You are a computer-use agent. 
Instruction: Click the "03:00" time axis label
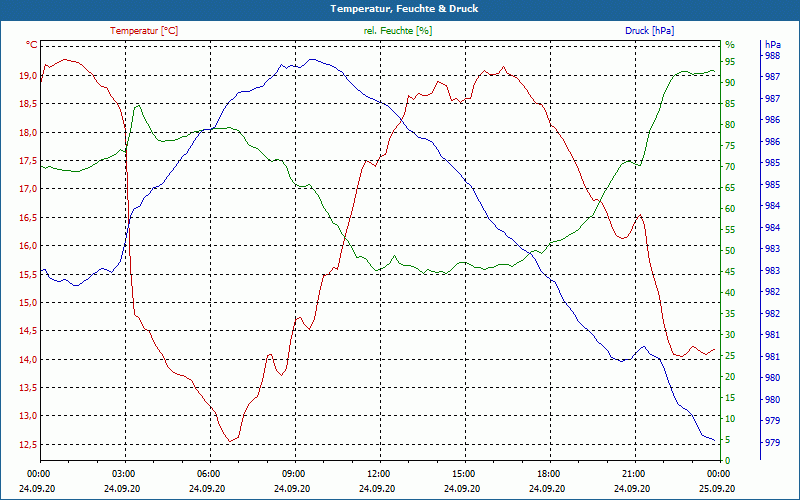click(x=122, y=474)
